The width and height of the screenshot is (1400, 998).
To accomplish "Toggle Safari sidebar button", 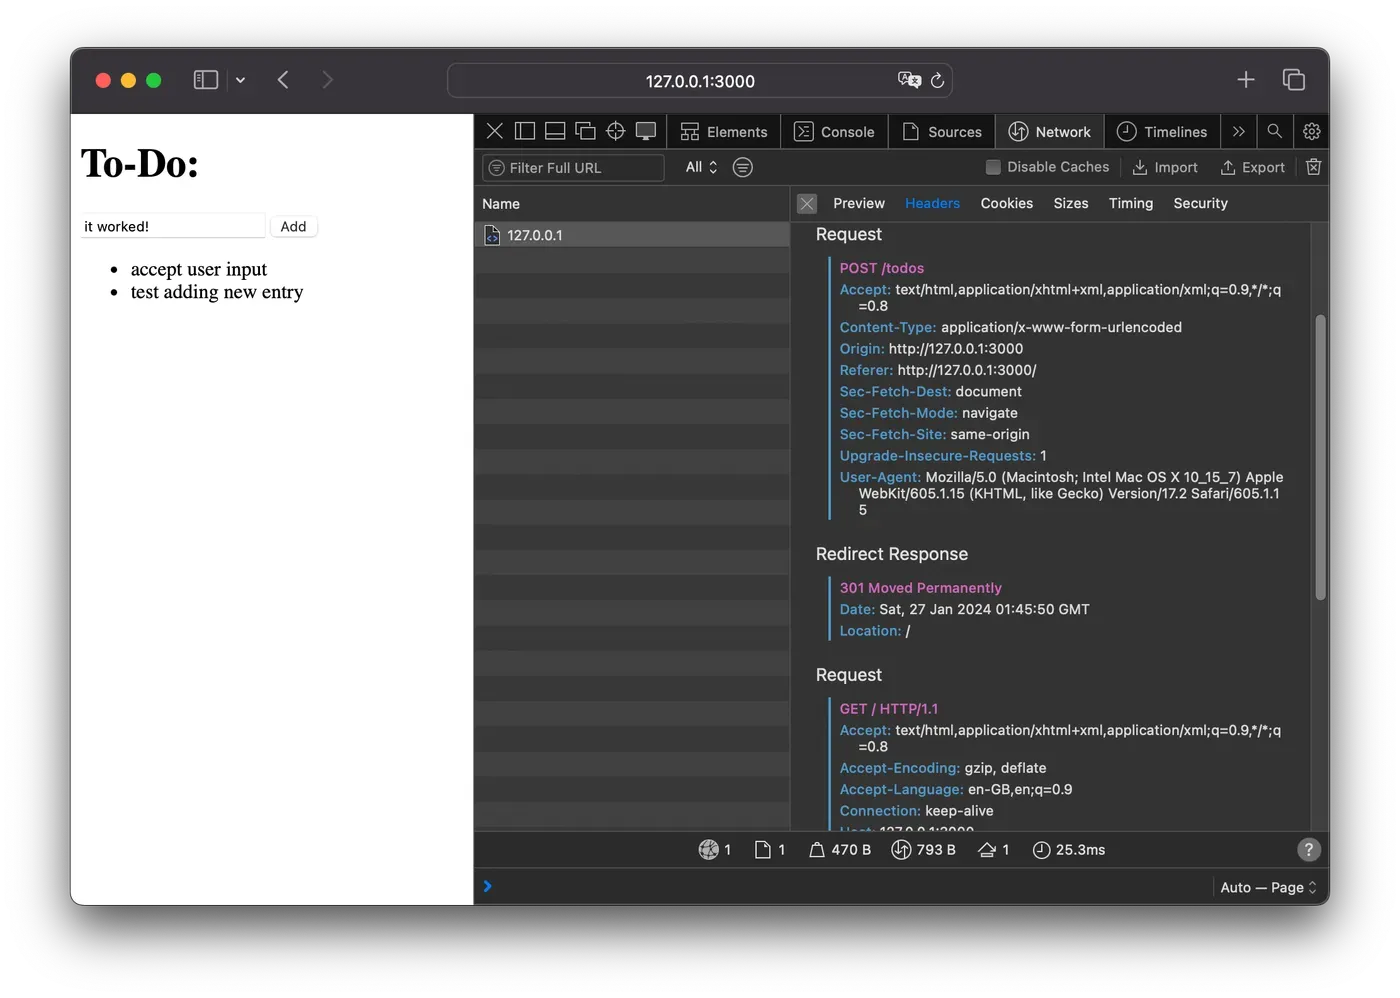I will click(206, 80).
